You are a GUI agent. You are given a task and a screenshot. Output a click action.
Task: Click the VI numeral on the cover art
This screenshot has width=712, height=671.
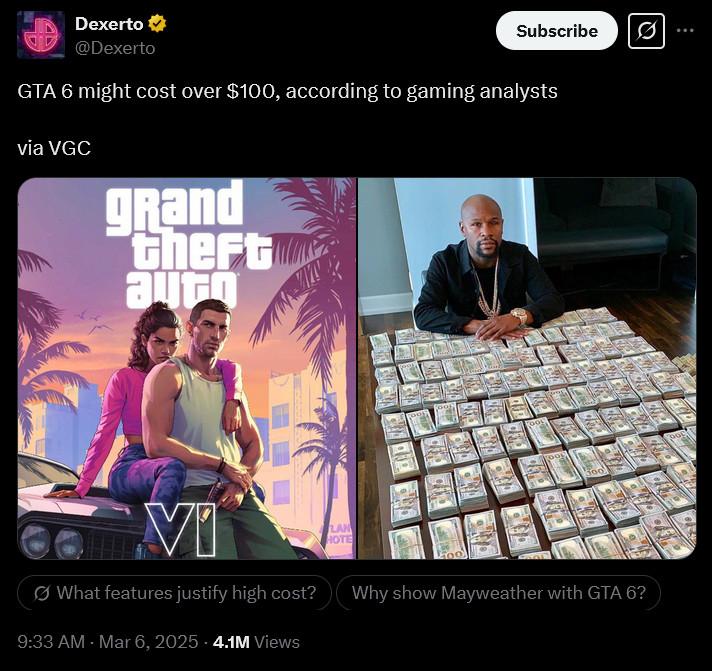coord(181,529)
